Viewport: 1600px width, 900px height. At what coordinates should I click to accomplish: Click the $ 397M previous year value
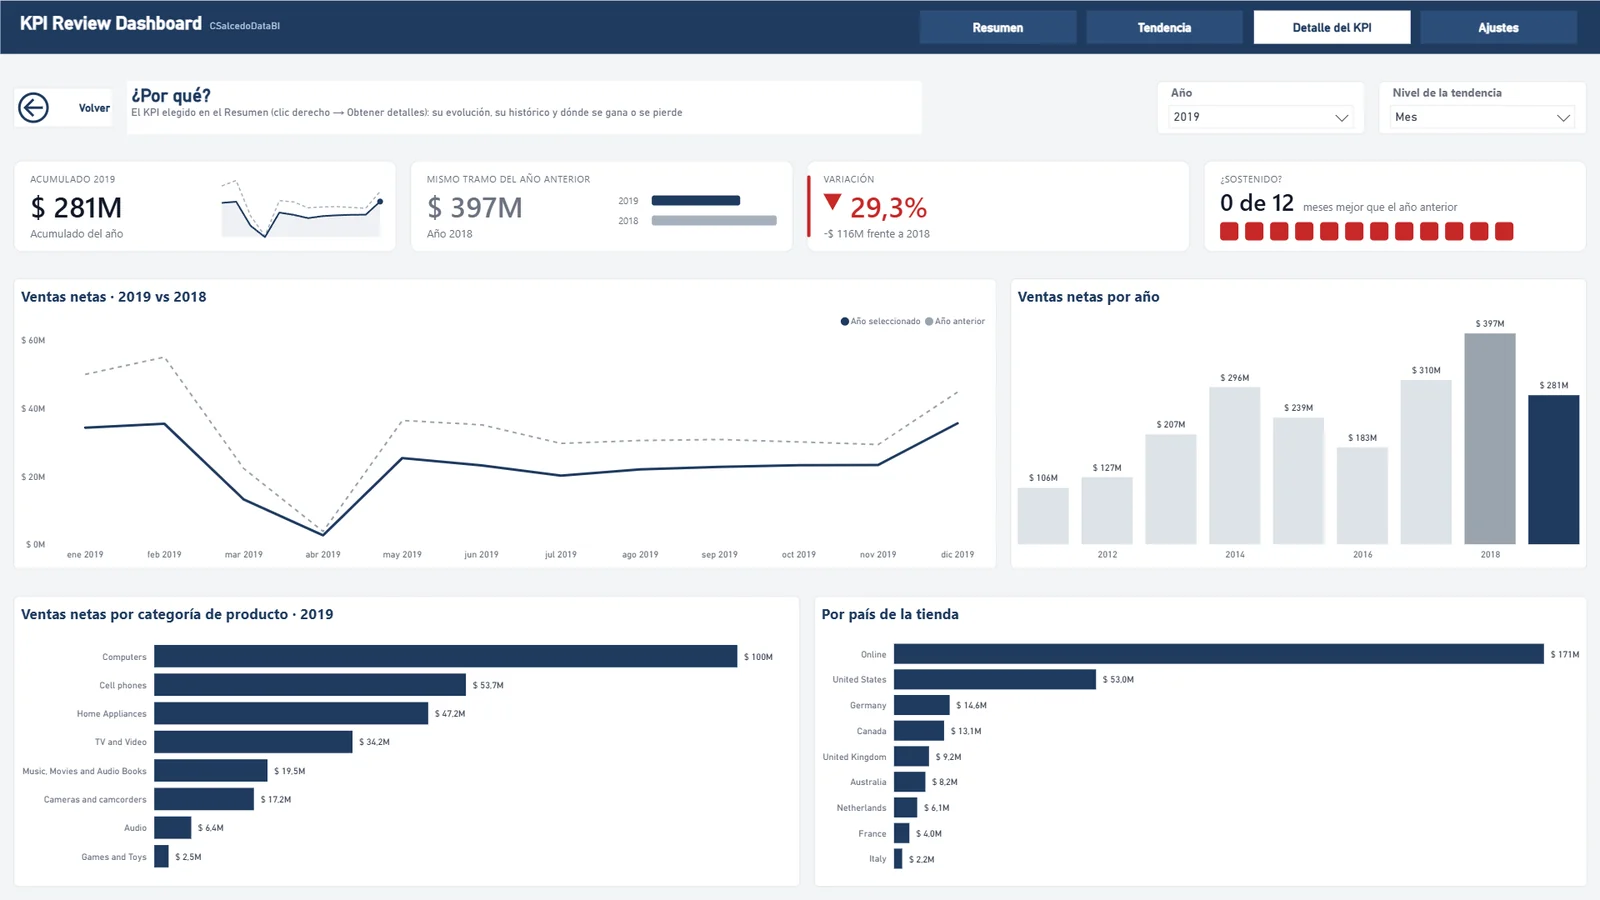(x=475, y=208)
